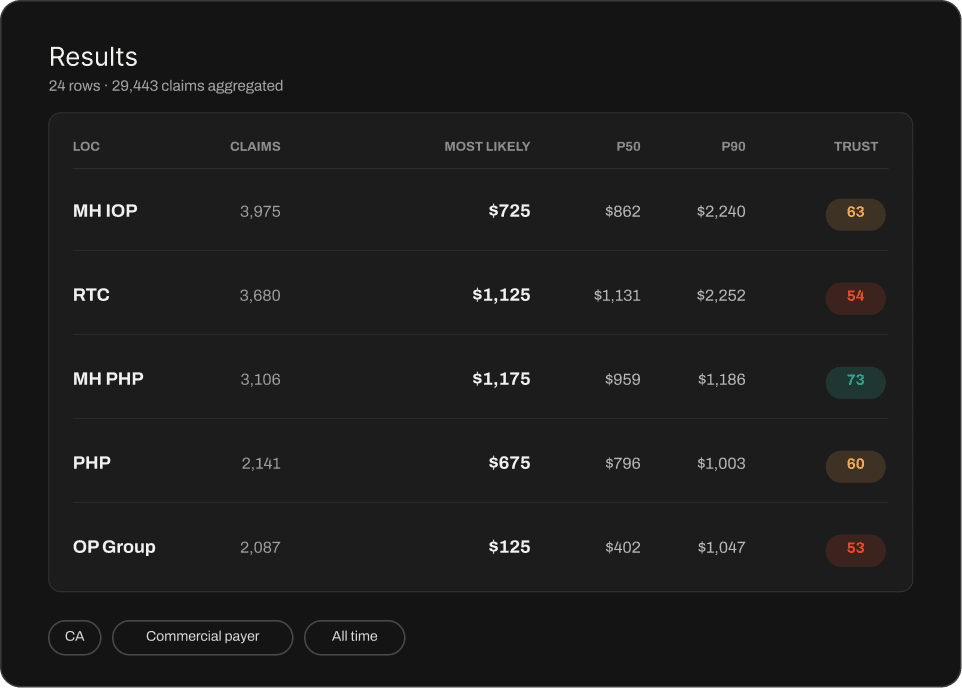Click trust score badge 53
The width and height of the screenshot is (962, 688).
[x=856, y=551]
